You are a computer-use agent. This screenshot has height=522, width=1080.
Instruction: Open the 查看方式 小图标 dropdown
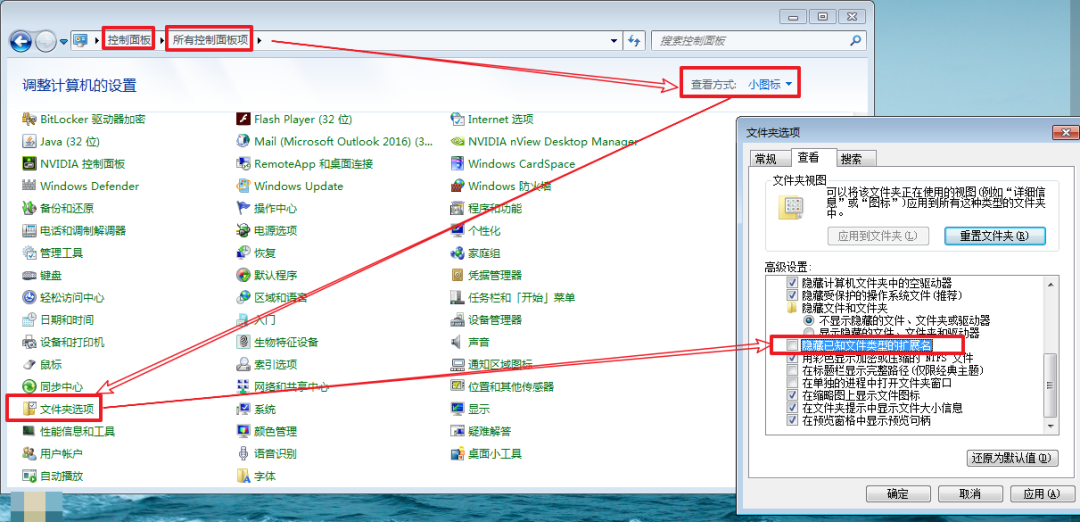(770, 84)
